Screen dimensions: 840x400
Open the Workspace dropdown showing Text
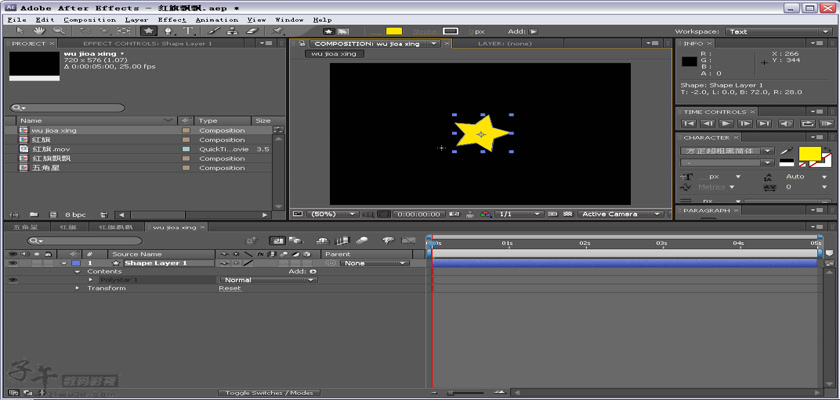(778, 31)
